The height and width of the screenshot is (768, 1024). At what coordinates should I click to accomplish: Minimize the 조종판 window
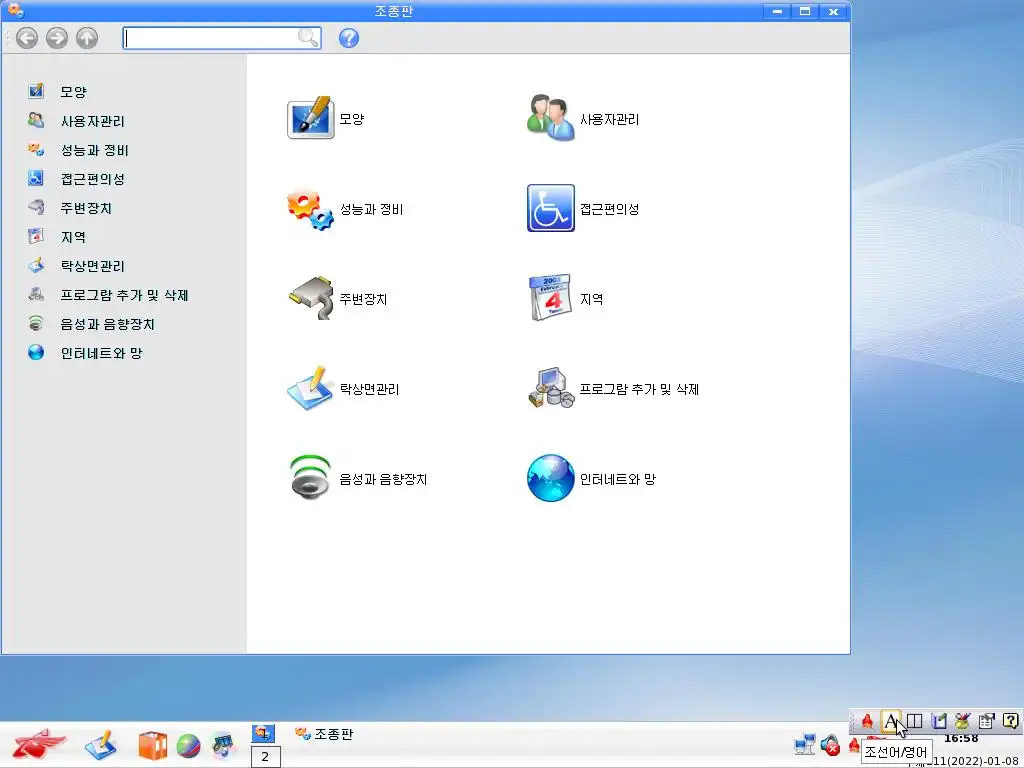click(x=777, y=11)
